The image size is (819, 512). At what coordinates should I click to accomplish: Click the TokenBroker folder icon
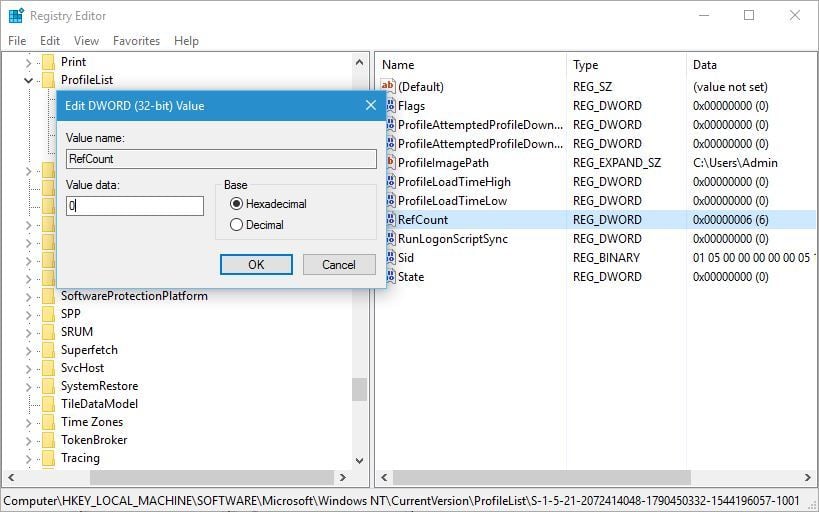click(48, 440)
